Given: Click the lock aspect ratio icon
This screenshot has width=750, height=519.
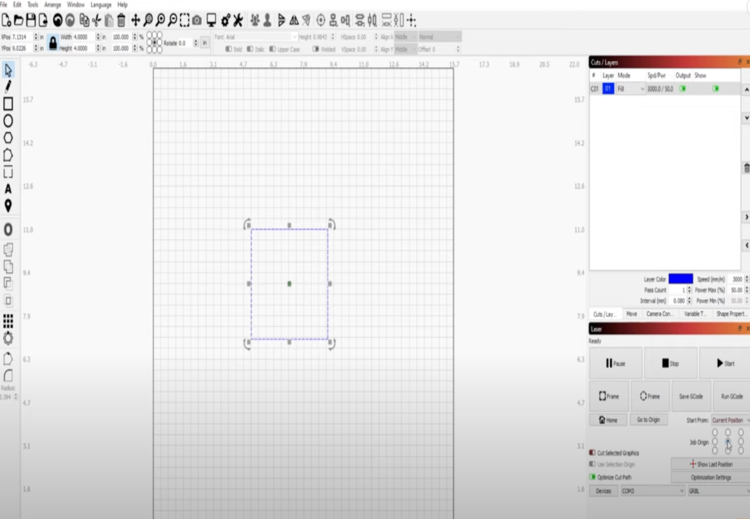Looking at the screenshot, I should [52, 41].
